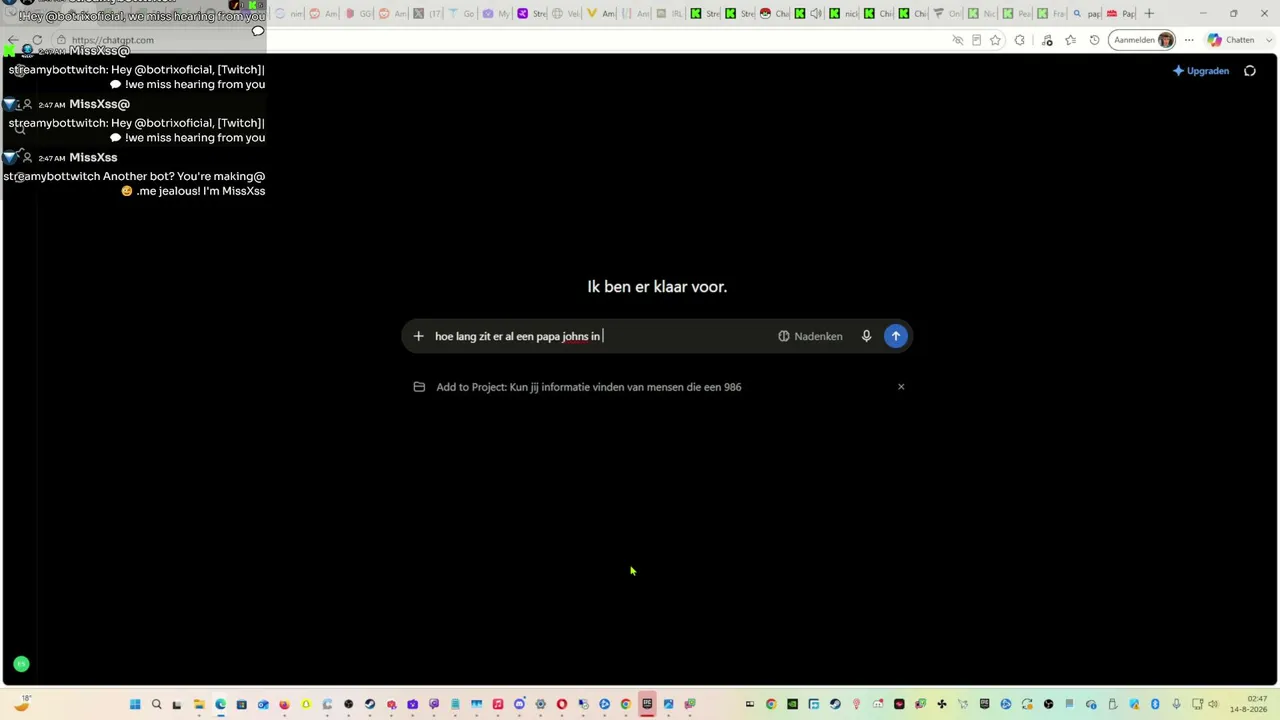
Task: Open the volume speaker tray icon
Action: click(x=1213, y=704)
